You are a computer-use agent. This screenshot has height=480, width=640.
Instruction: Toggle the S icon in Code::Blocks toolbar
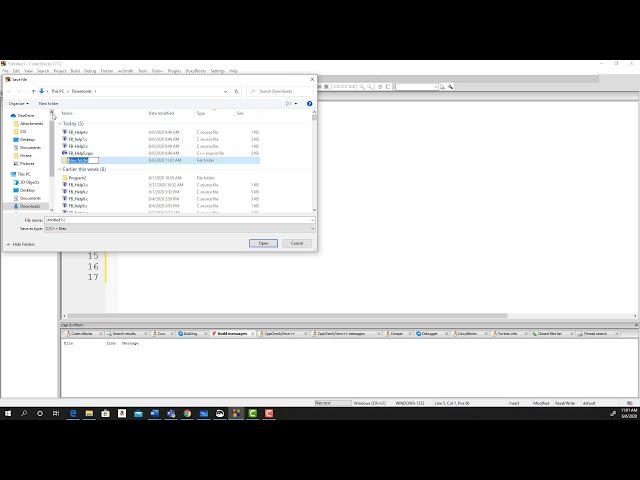pyautogui.click(x=380, y=87)
